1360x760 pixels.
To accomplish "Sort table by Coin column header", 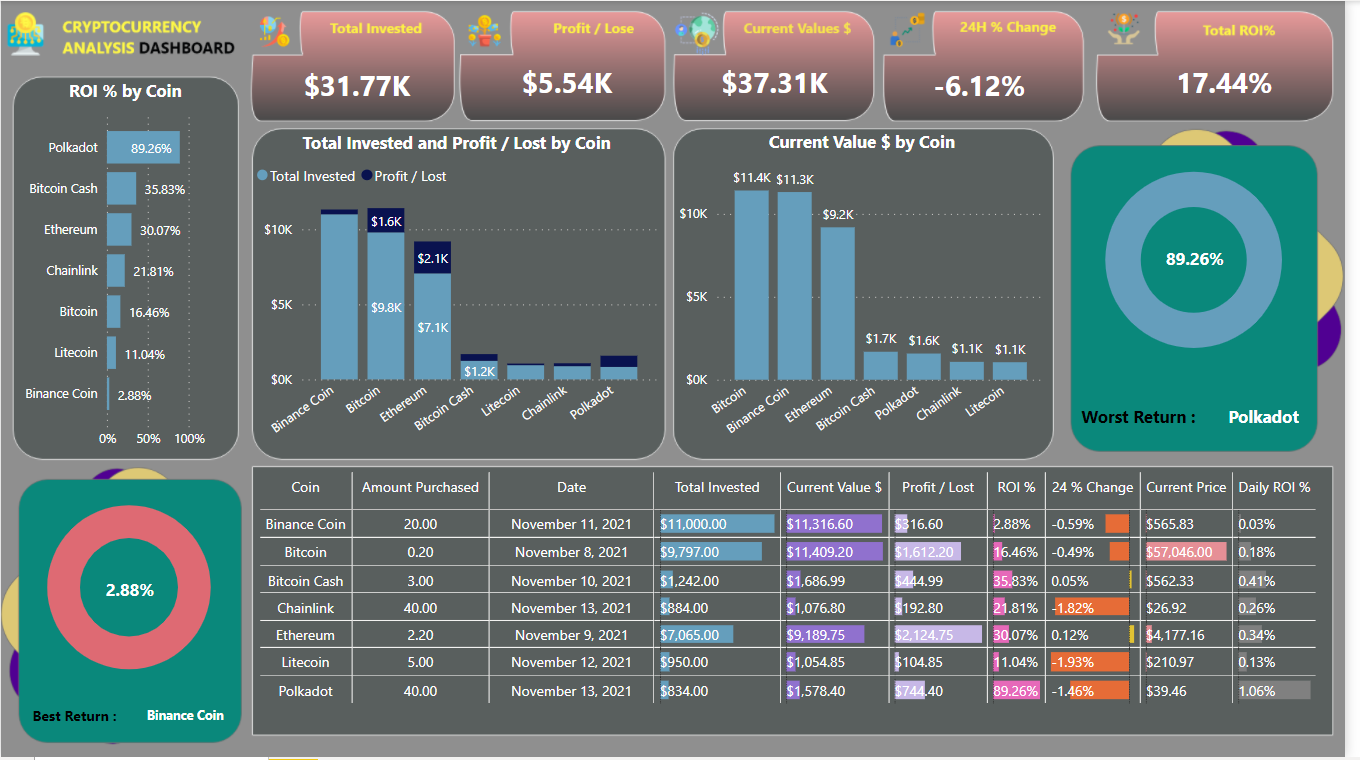I will coord(305,487).
